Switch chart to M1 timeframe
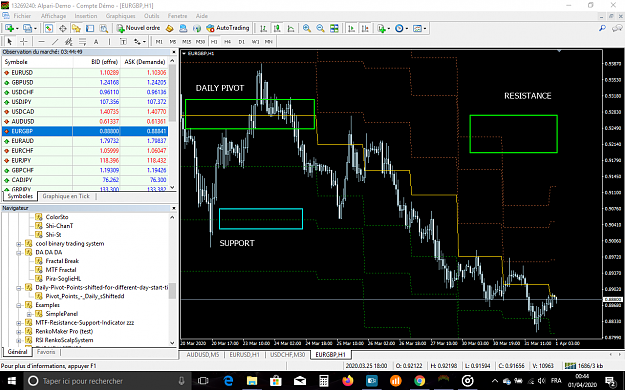625x390 pixels. coord(159,41)
